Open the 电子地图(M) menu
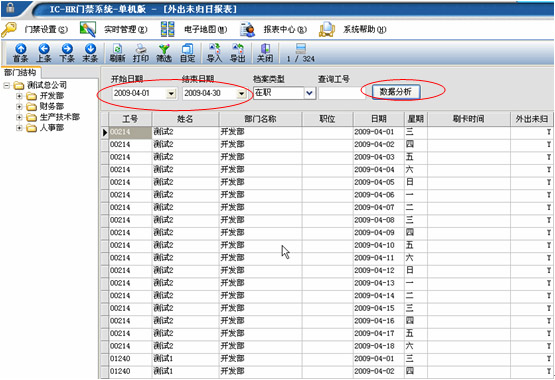Screen dimensions: 555x380 coord(206,29)
